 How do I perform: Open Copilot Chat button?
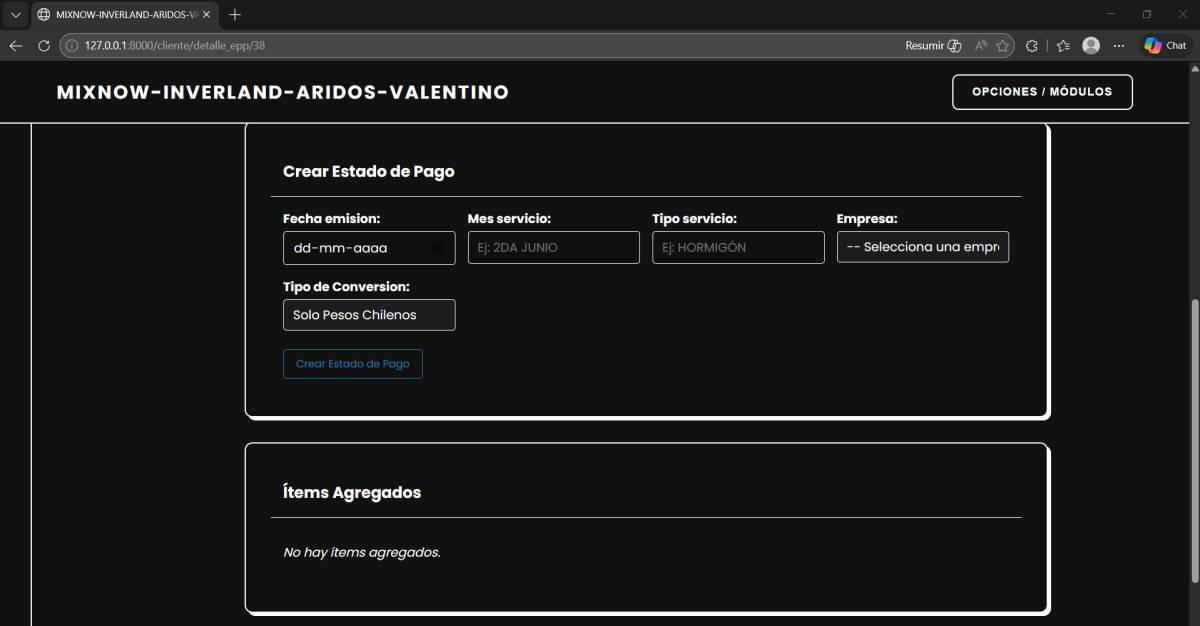coord(1166,46)
